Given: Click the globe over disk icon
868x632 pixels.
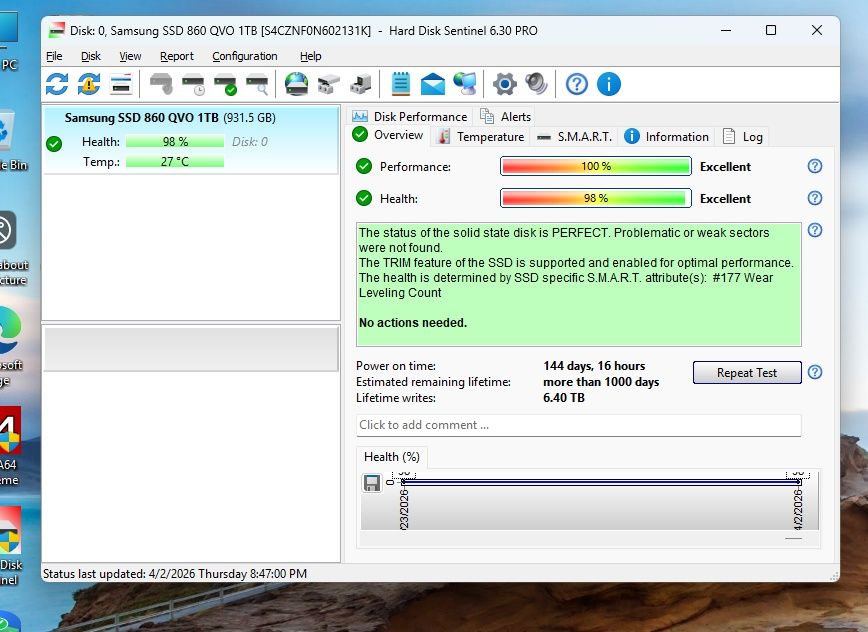Looking at the screenshot, I should (297, 84).
